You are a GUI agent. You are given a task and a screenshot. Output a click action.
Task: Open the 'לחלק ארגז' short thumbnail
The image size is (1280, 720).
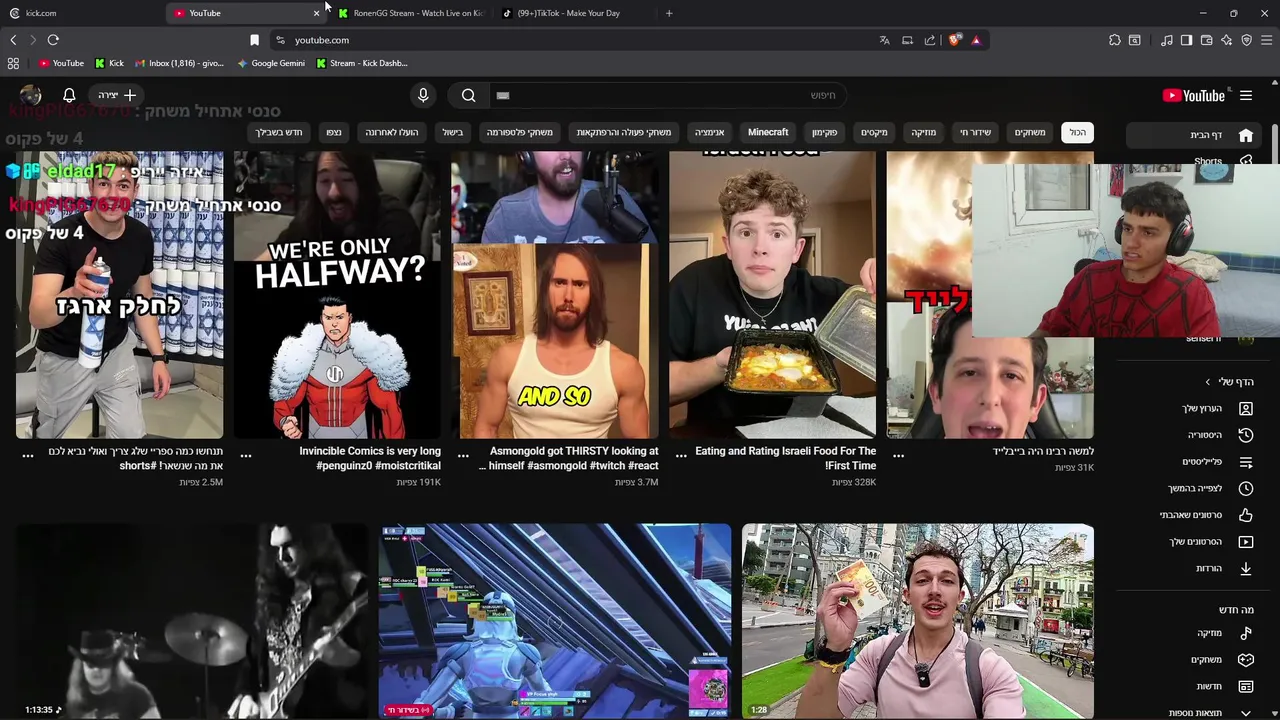[x=119, y=294]
